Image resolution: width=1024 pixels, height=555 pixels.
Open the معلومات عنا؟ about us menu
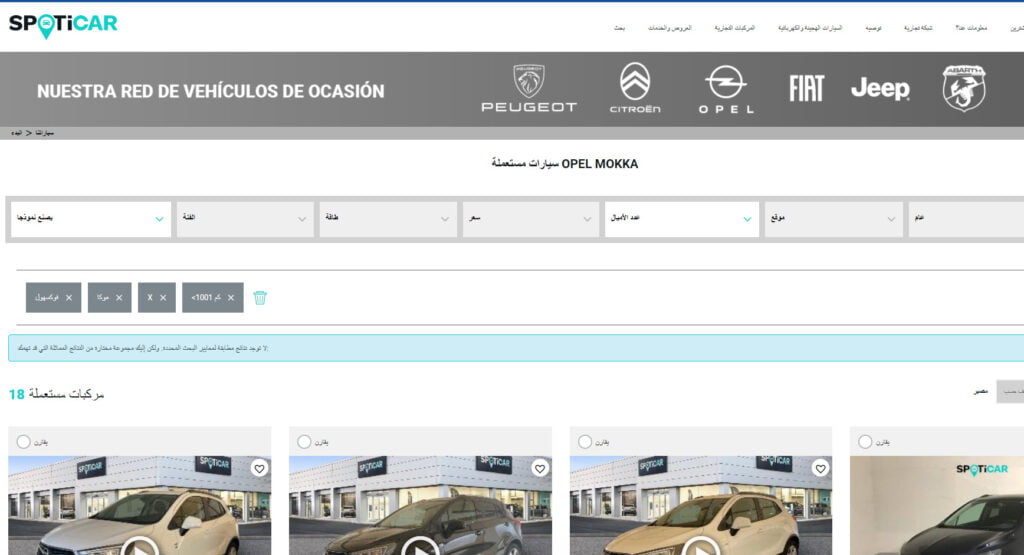point(971,28)
